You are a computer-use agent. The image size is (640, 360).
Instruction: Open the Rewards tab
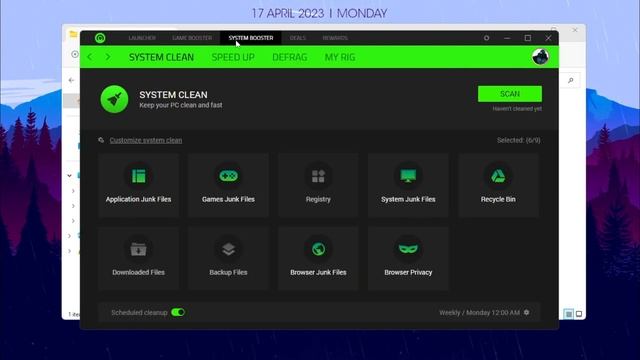point(335,38)
